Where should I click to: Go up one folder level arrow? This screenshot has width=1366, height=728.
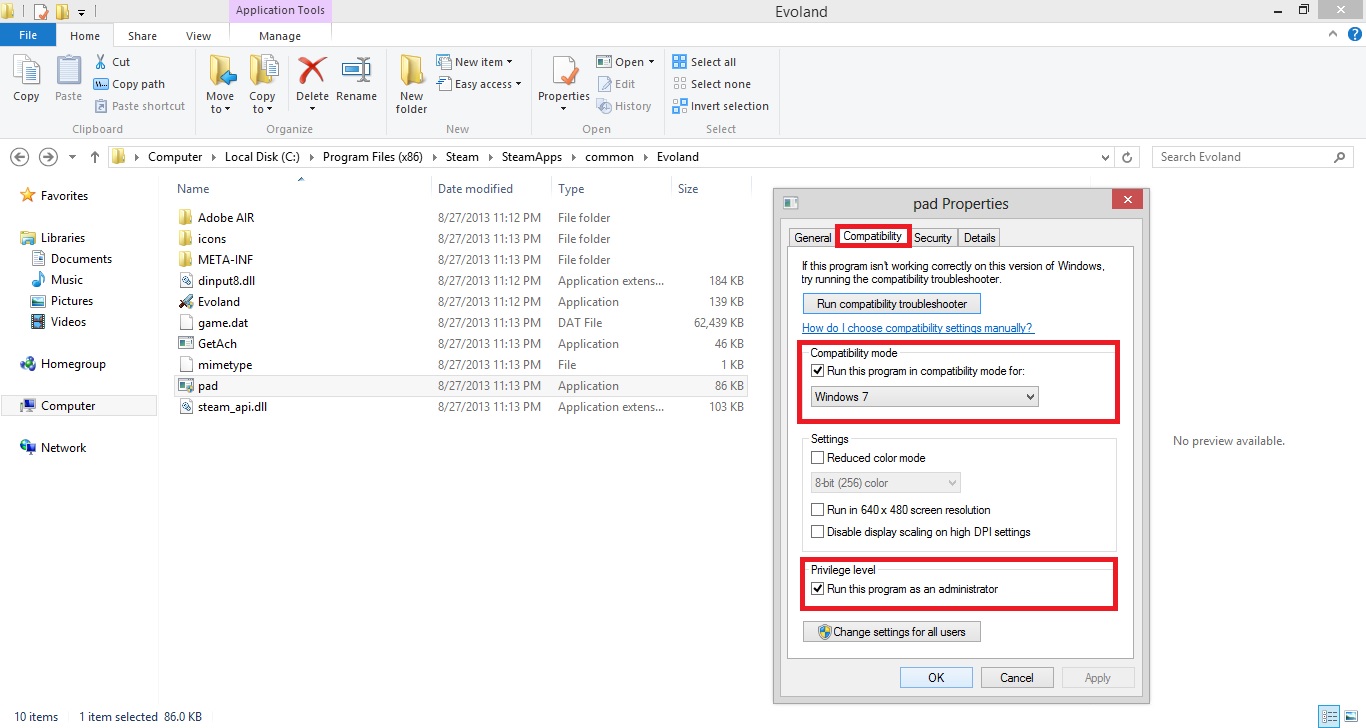[95, 157]
